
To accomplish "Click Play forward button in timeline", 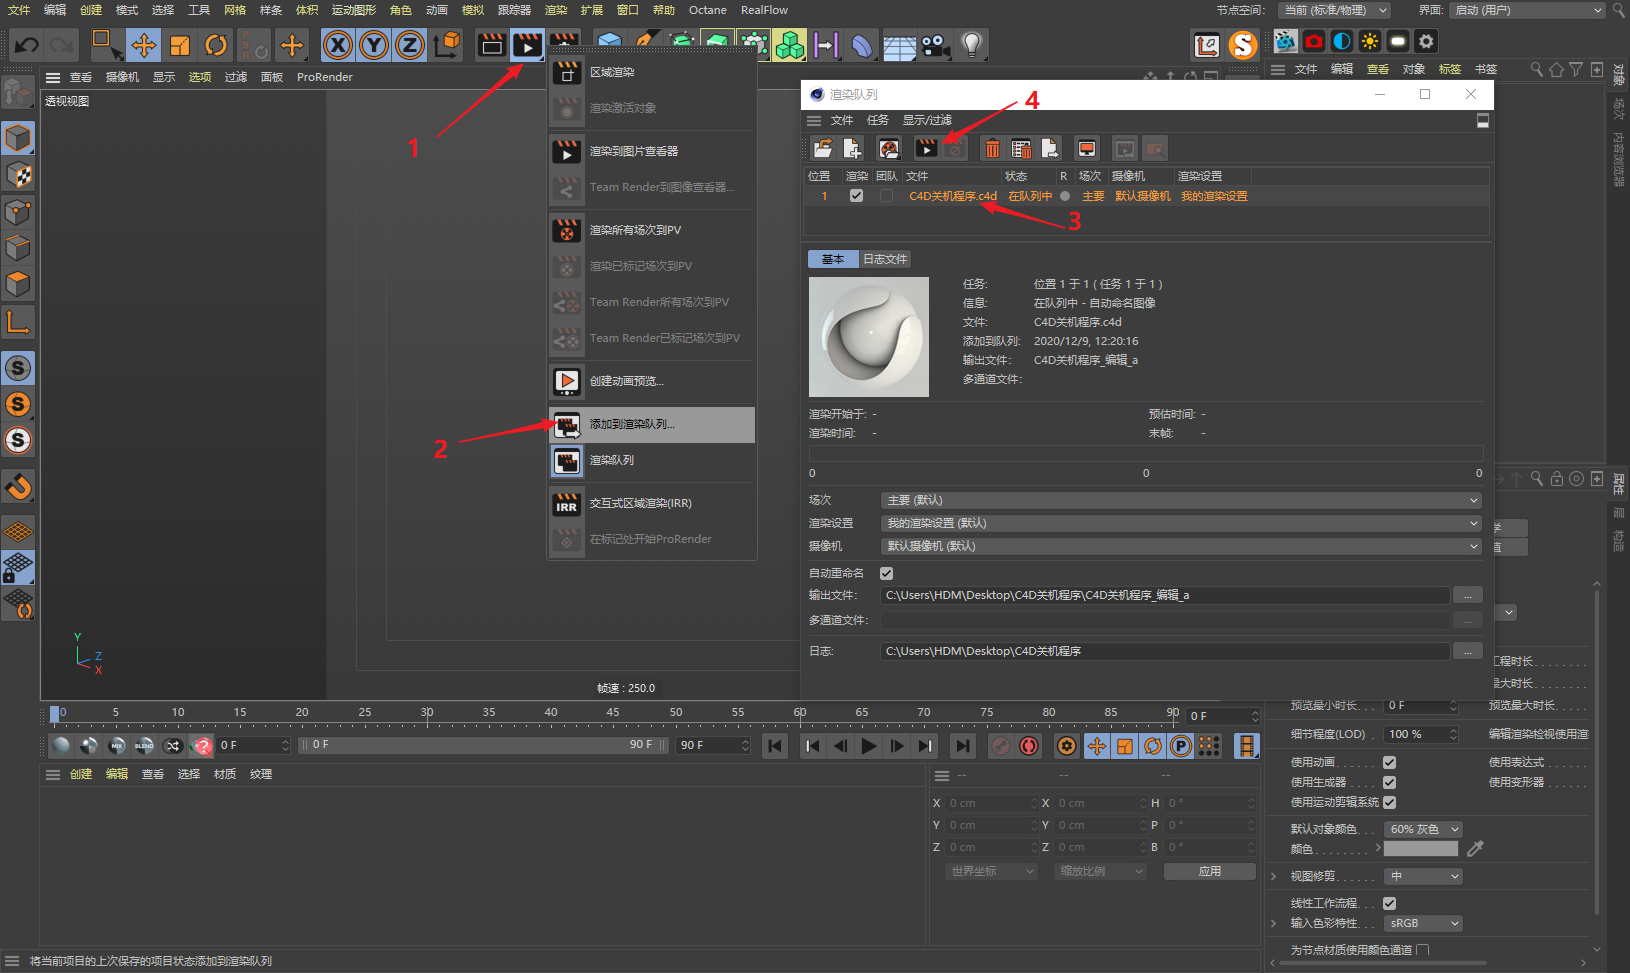I will (869, 746).
